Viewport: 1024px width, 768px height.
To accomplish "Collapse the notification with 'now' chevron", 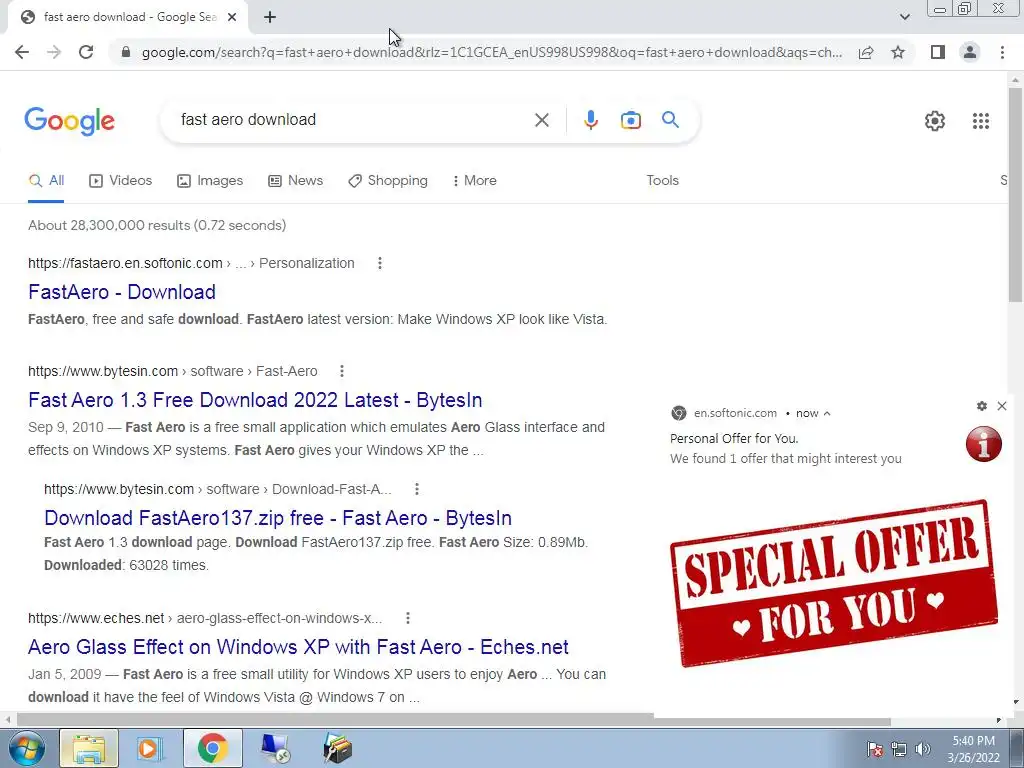I will (827, 413).
